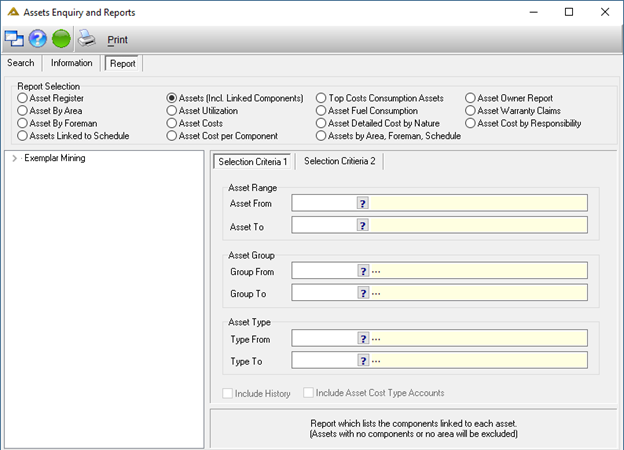Click ellipsis browse next to Group To
Image resolution: width=624 pixels, height=450 pixels.
coord(376,294)
